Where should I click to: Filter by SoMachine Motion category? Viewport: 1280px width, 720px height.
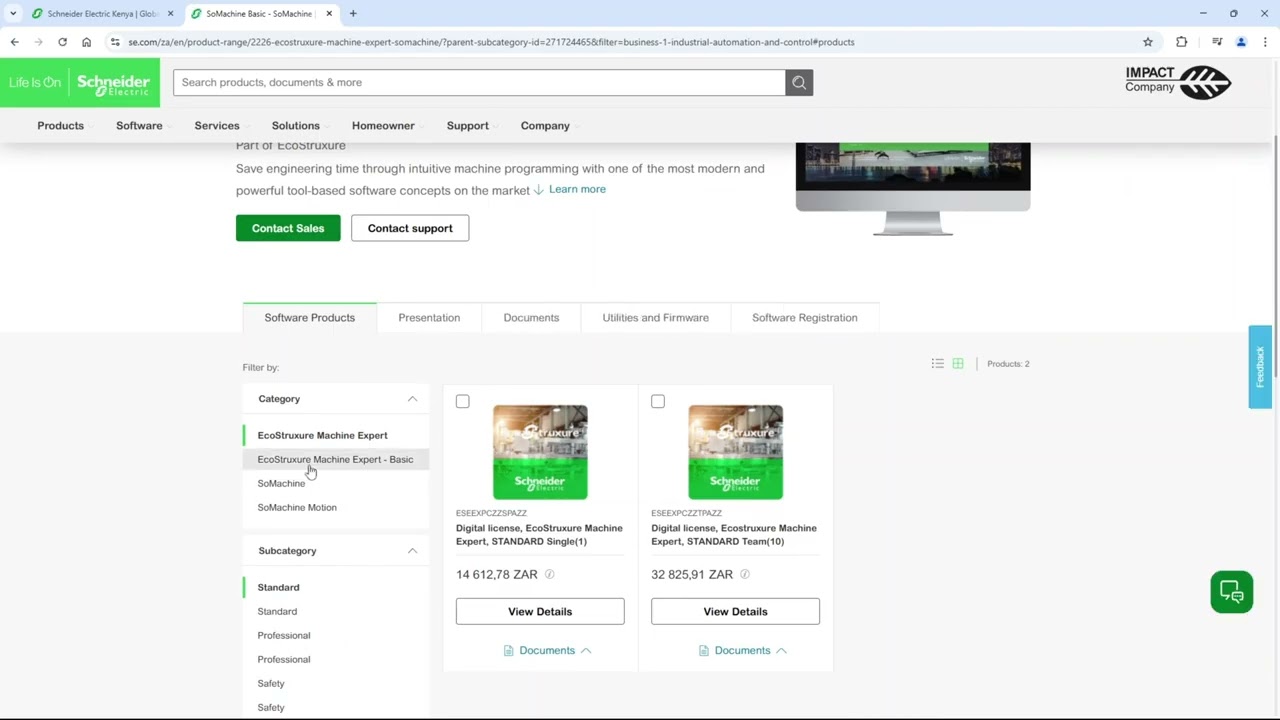297,507
